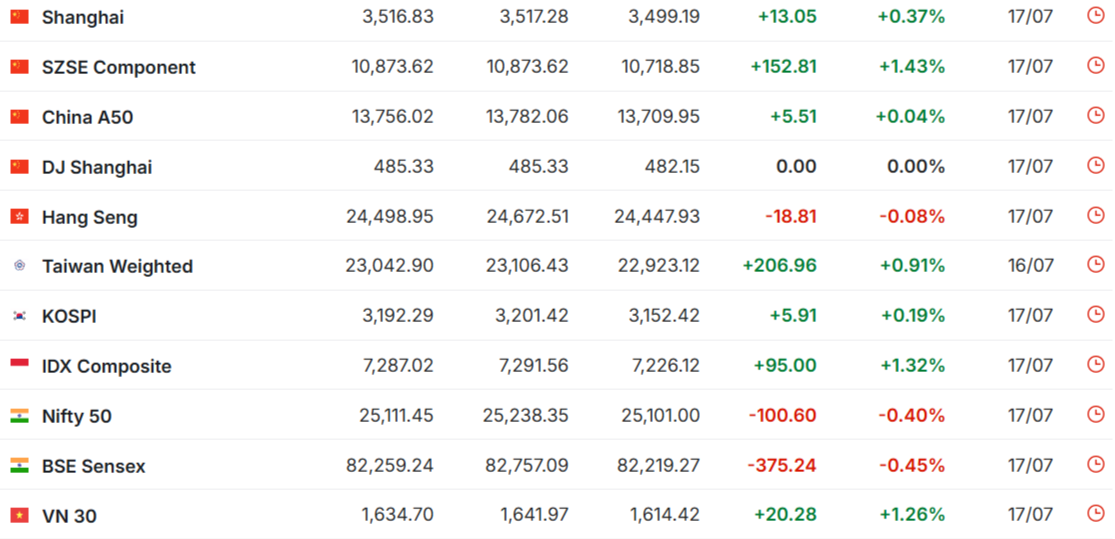The height and width of the screenshot is (539, 1115).
Task: Select the China A50 index name
Action: click(x=87, y=117)
